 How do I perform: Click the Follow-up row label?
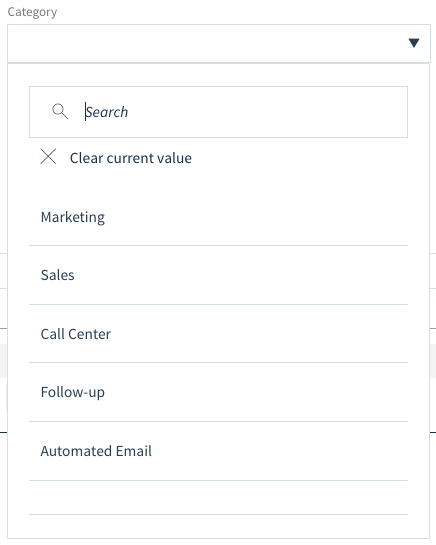73,392
